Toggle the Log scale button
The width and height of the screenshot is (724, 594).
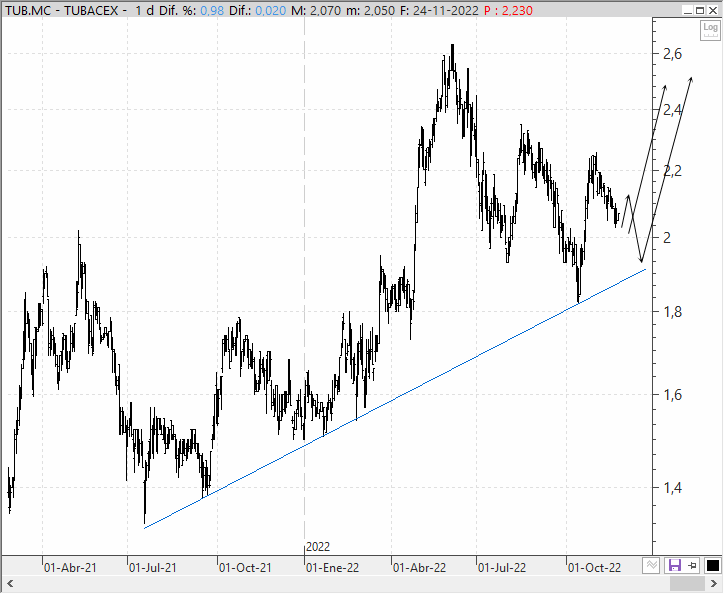pos(710,30)
